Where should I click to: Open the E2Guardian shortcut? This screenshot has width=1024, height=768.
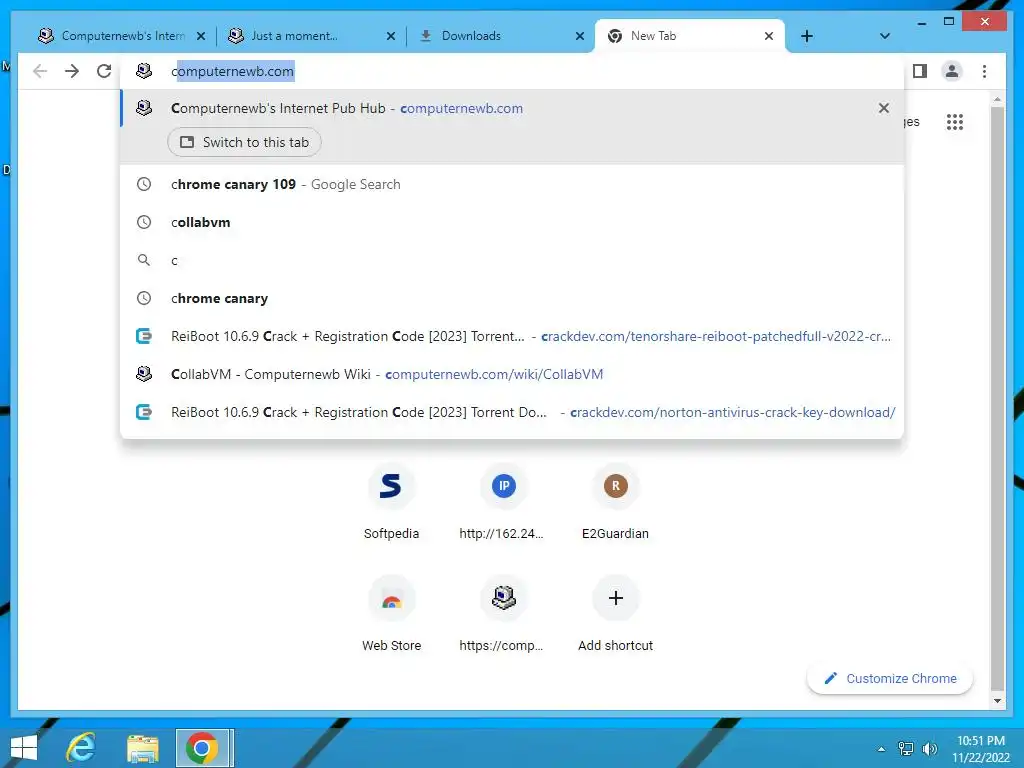[615, 504]
